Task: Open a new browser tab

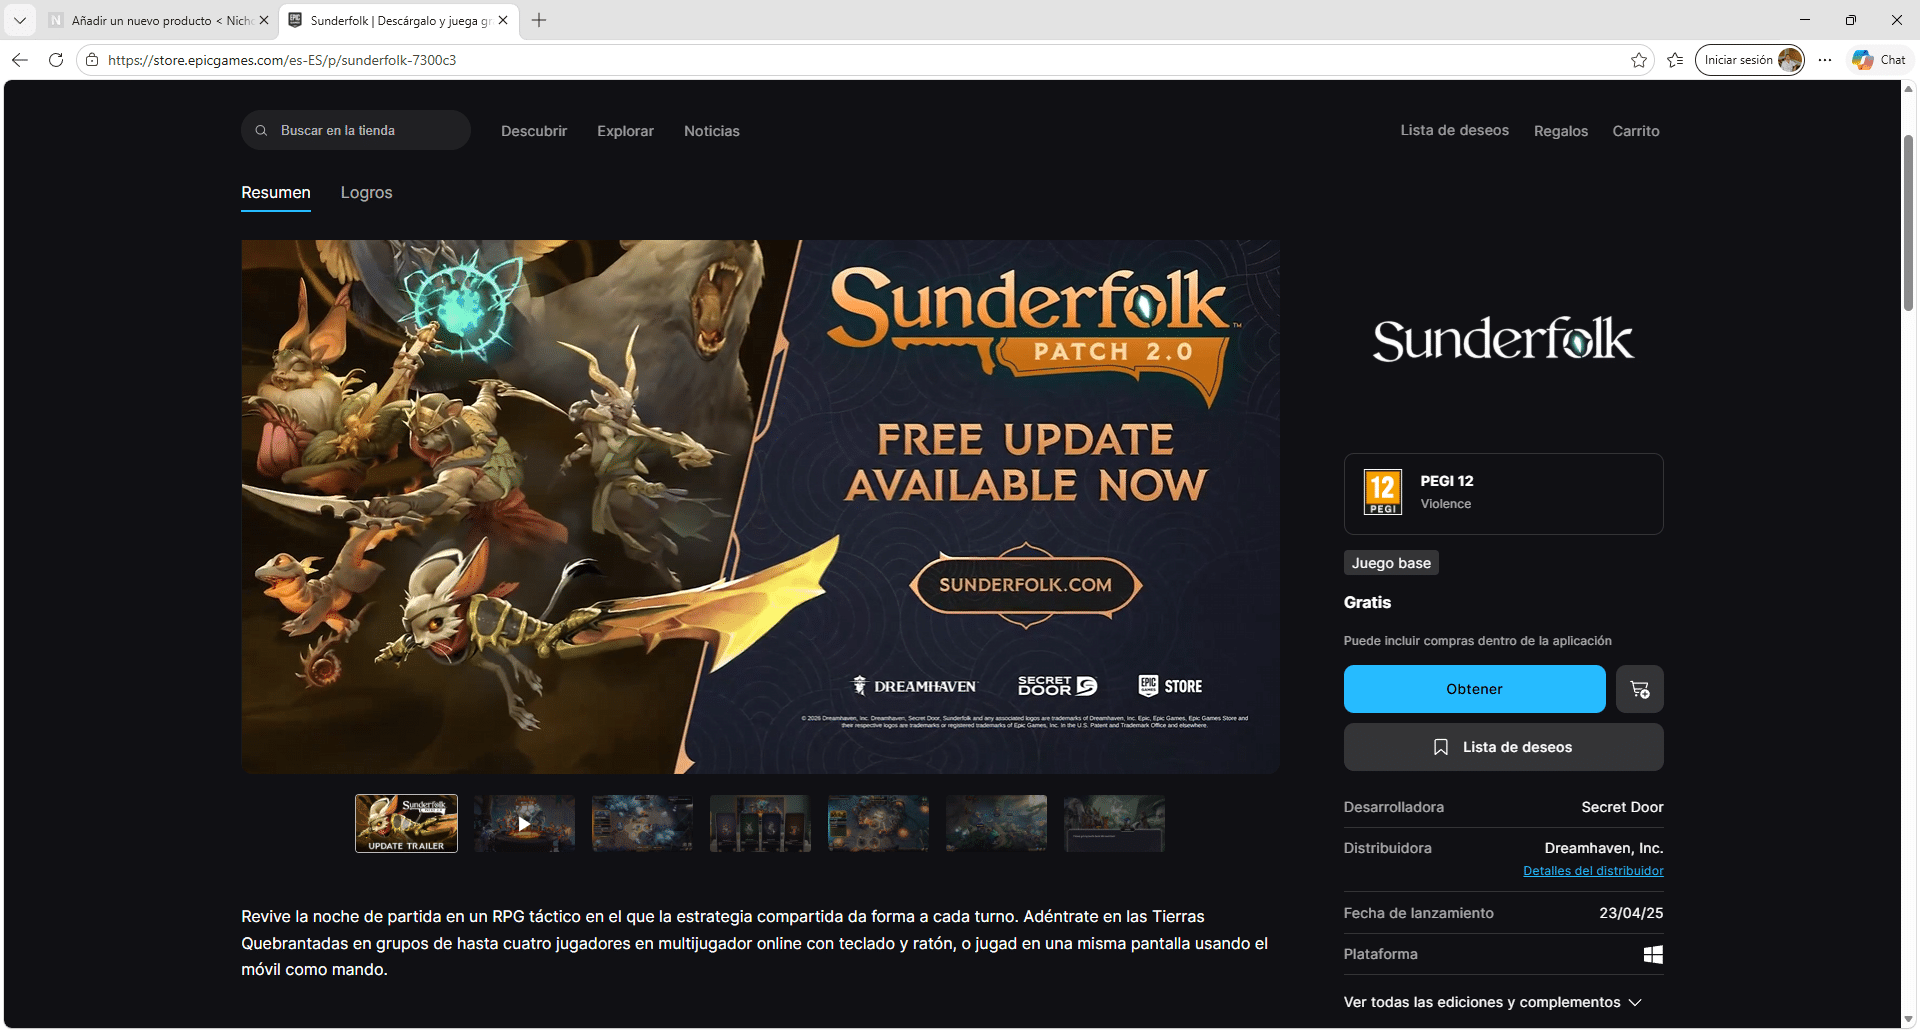Action: click(539, 20)
